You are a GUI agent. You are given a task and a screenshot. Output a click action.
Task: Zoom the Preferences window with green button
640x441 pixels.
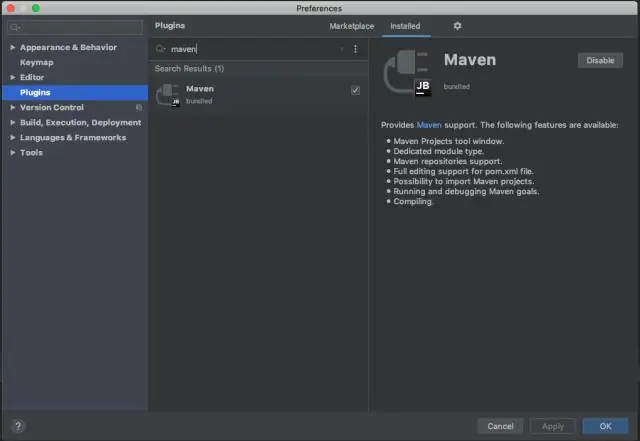pos(36,8)
